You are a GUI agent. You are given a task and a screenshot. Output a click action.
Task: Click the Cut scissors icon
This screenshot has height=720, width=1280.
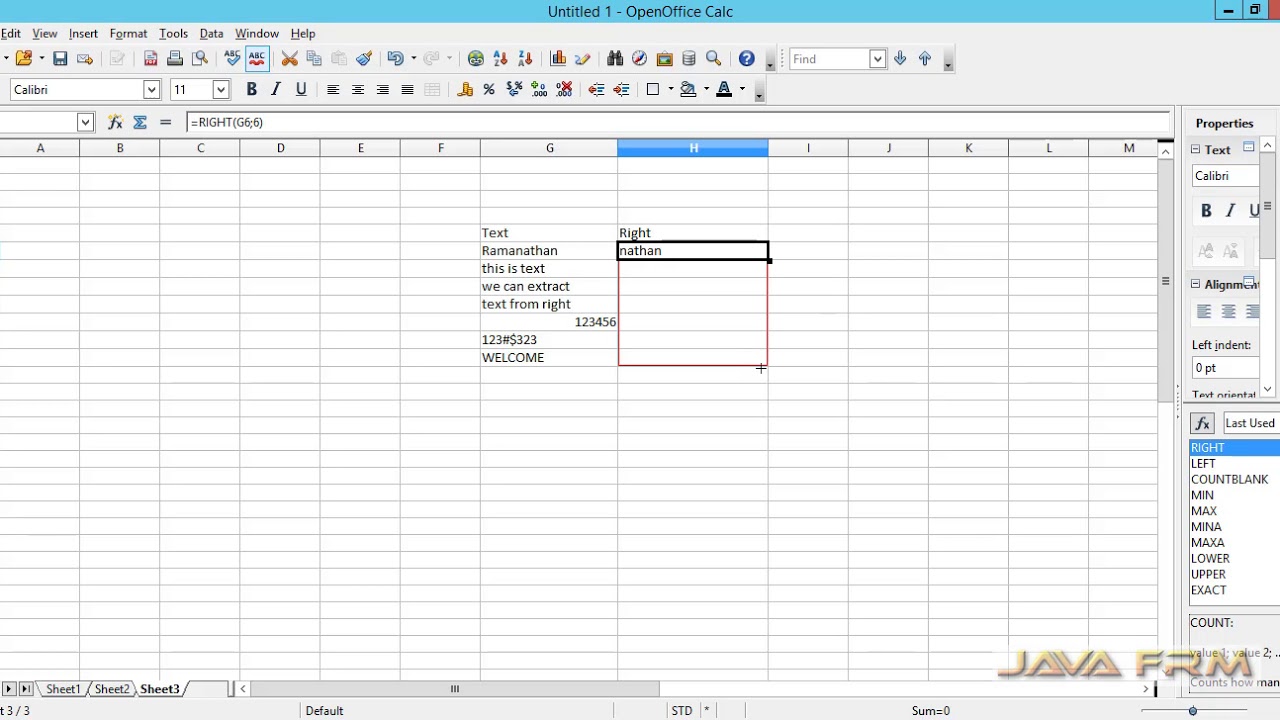coord(289,59)
